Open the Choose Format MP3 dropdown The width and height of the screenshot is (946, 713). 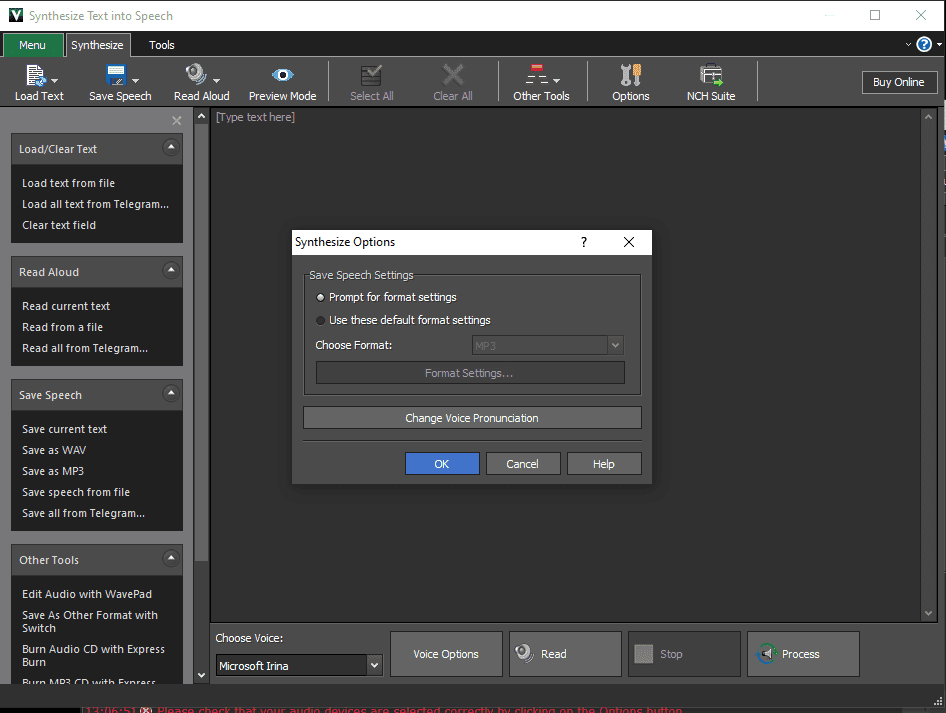click(x=548, y=346)
